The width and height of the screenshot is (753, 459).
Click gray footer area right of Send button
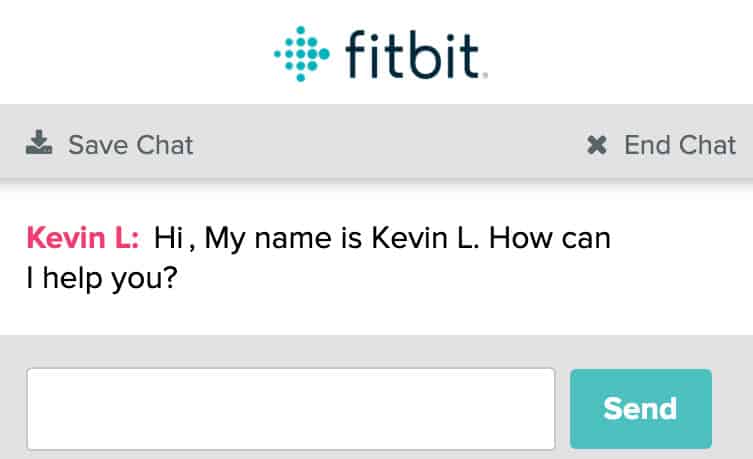(733, 409)
